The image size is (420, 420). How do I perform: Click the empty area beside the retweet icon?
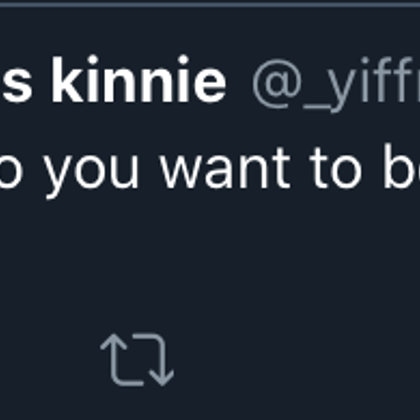tap(283, 360)
